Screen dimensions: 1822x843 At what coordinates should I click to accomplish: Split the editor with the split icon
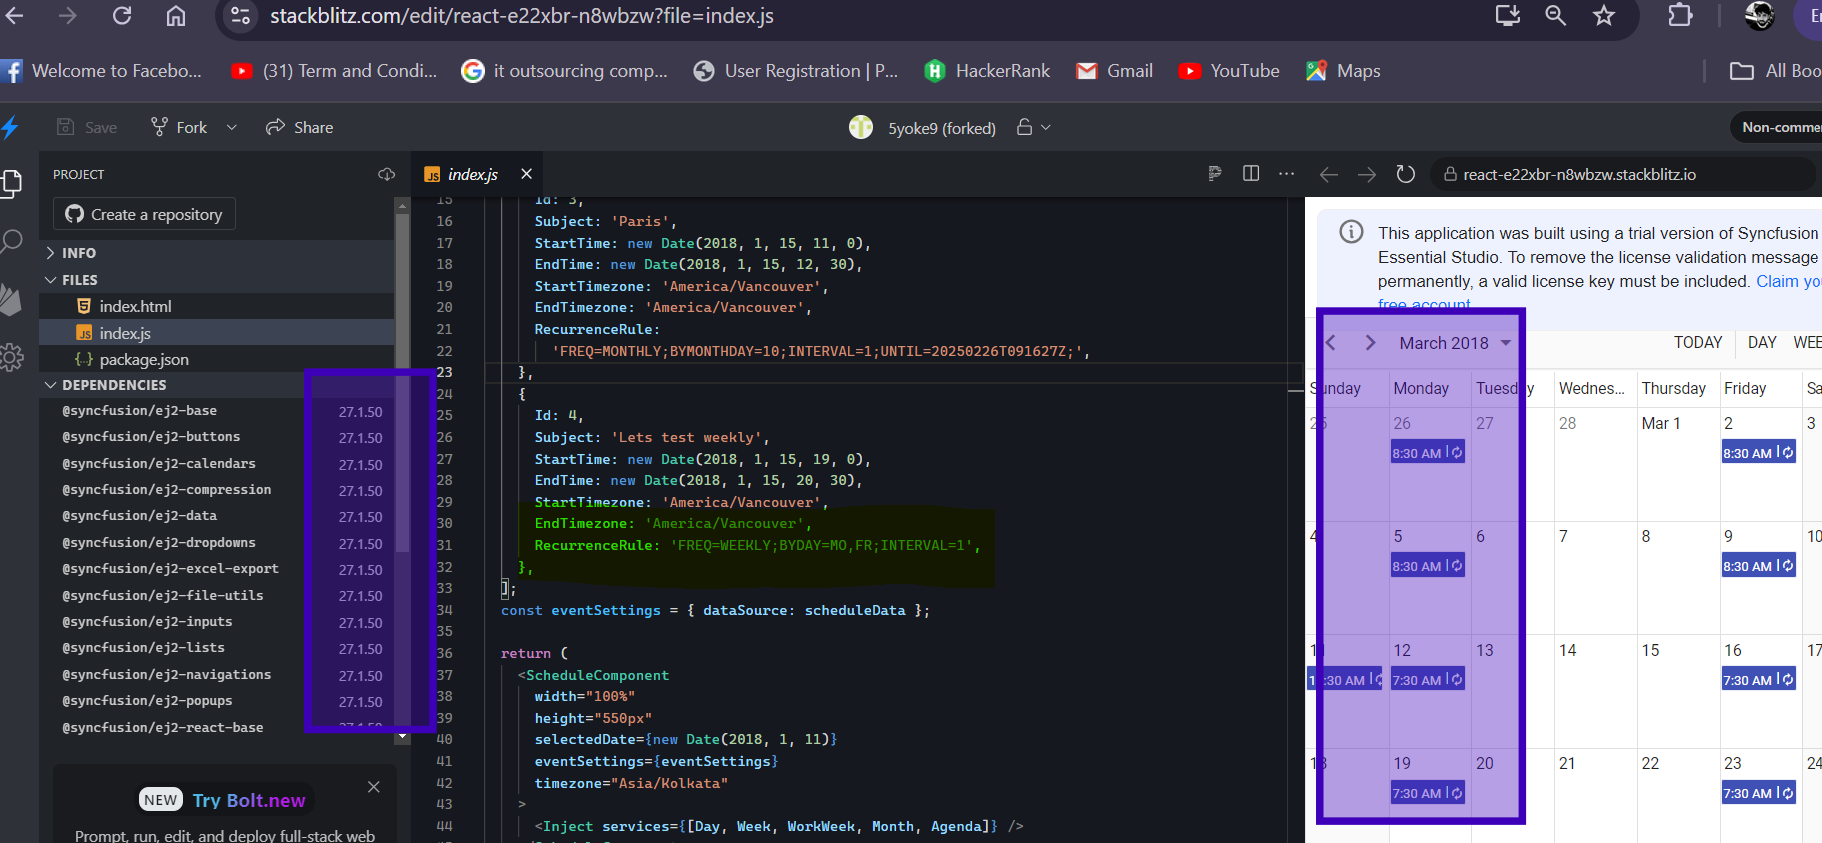pyautogui.click(x=1251, y=174)
